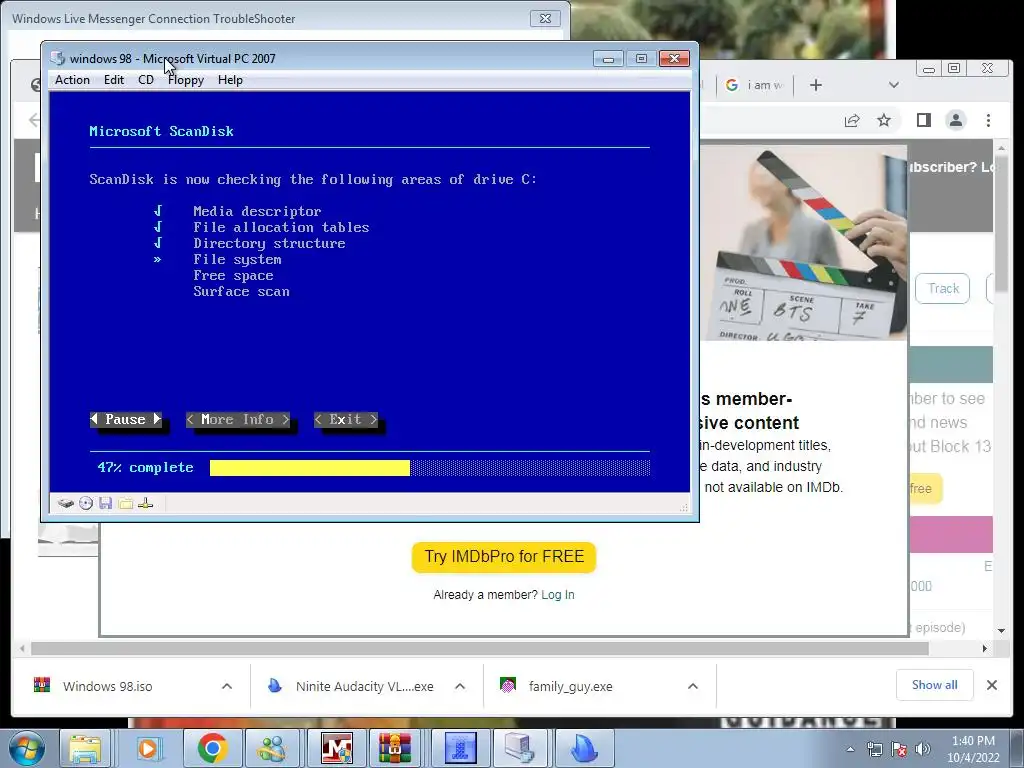Click 'Try IMDbPro for FREE' button
Viewport: 1024px width, 768px height.
coord(504,557)
